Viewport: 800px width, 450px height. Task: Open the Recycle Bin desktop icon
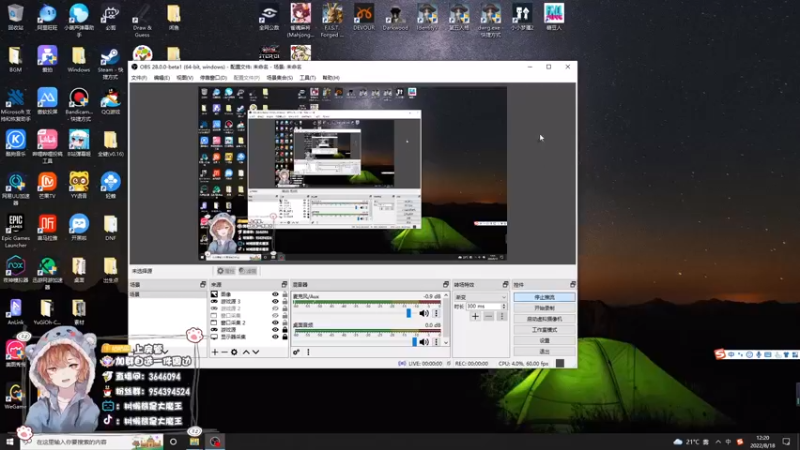(15, 18)
